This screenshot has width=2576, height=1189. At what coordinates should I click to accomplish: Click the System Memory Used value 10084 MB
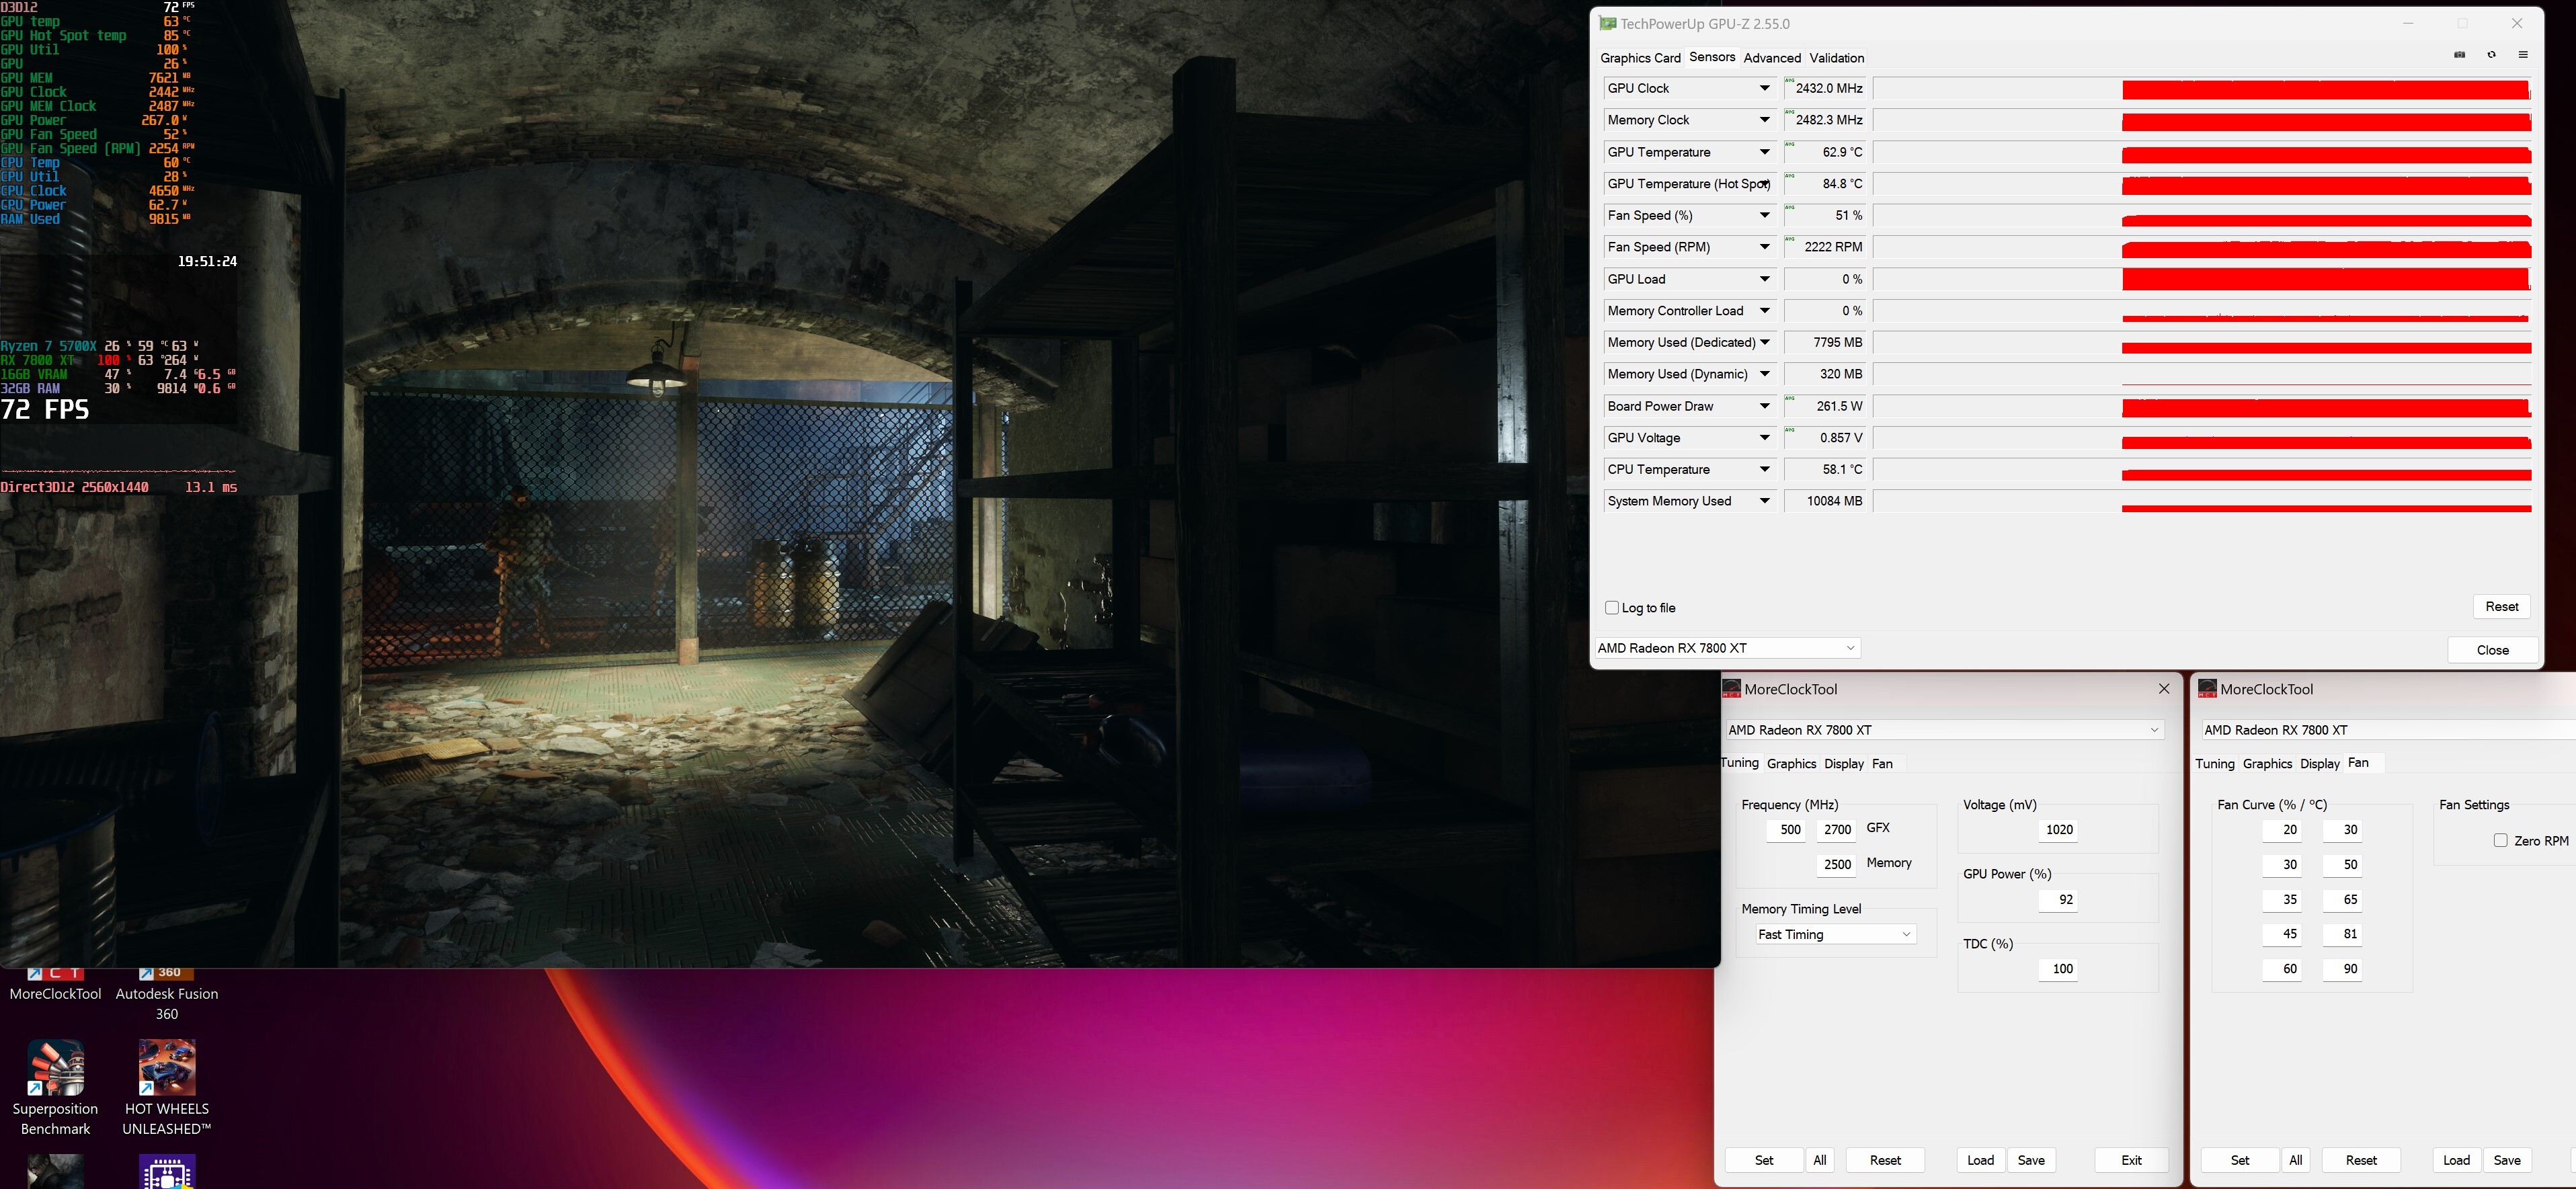point(1826,501)
